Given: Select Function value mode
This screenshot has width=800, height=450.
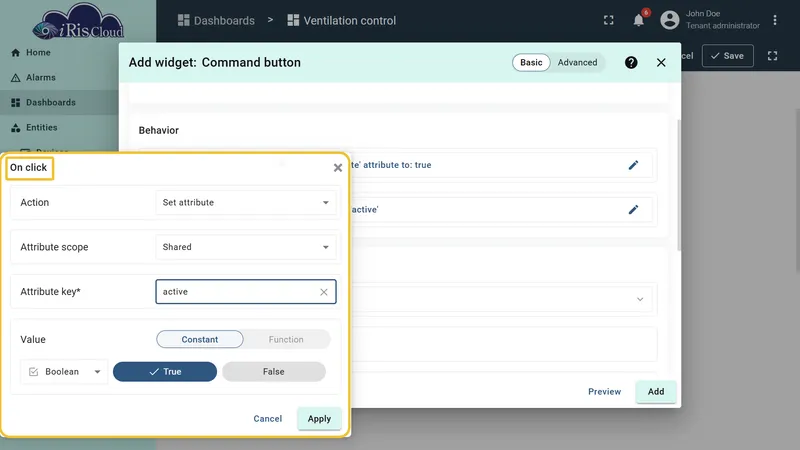Looking at the screenshot, I should [286, 339].
